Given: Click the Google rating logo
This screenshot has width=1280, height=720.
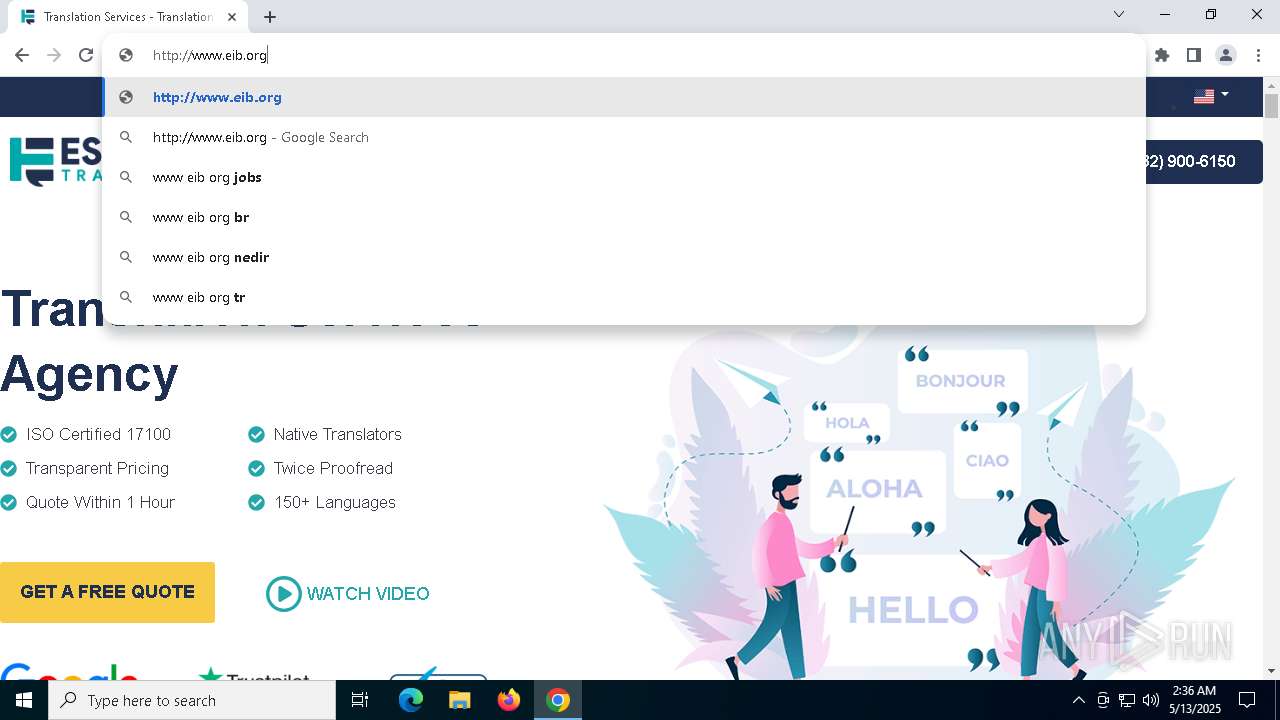Looking at the screenshot, I should point(70,671).
